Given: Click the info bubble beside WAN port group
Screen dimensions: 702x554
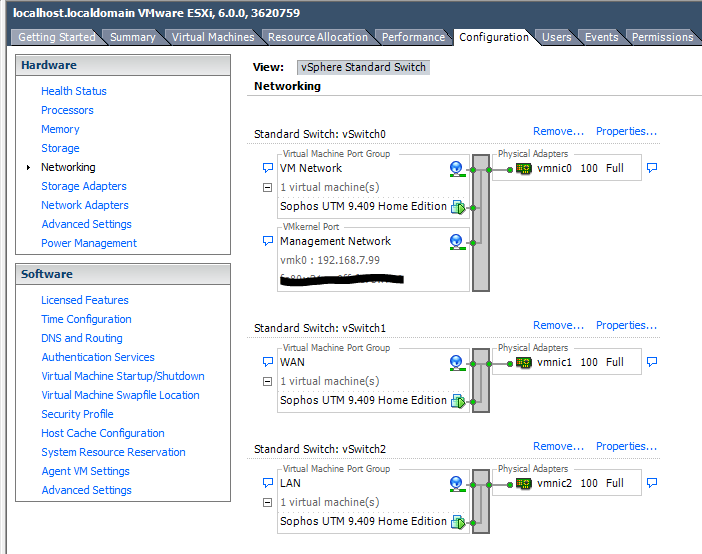Looking at the screenshot, I should 267,362.
